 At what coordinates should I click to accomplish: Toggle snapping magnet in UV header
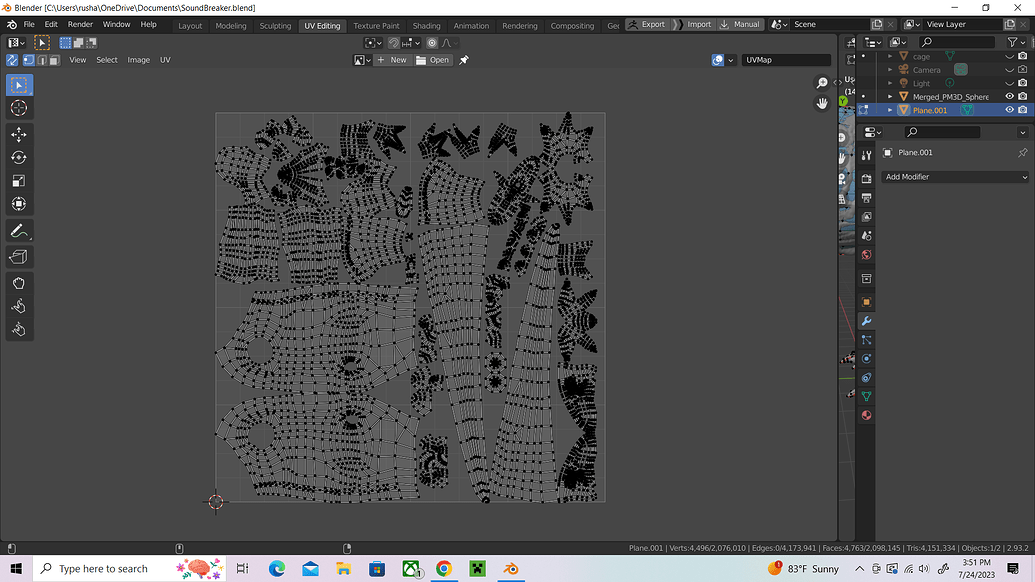pyautogui.click(x=393, y=43)
